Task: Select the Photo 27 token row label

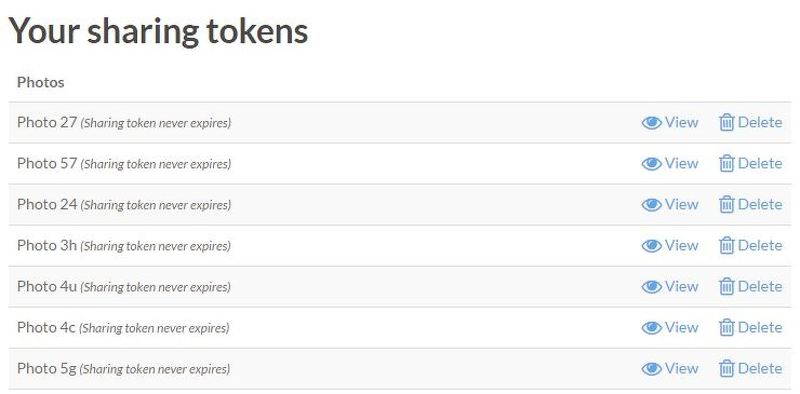Action: [47, 122]
